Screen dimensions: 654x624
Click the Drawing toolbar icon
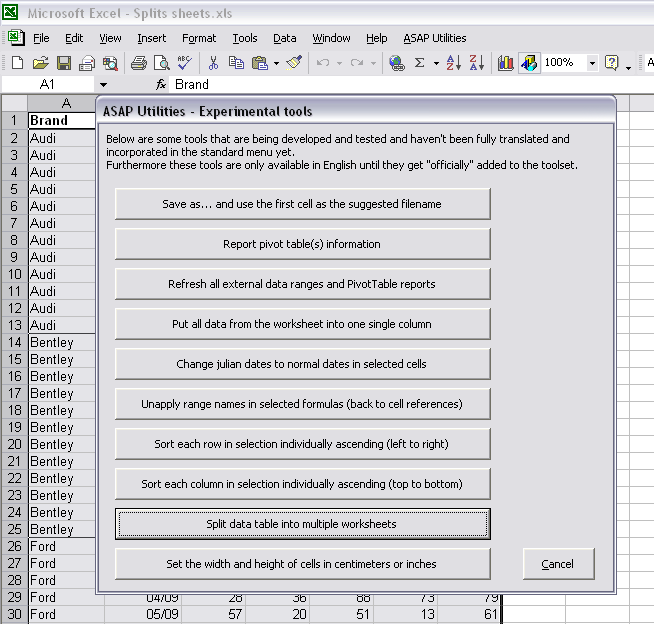click(529, 63)
